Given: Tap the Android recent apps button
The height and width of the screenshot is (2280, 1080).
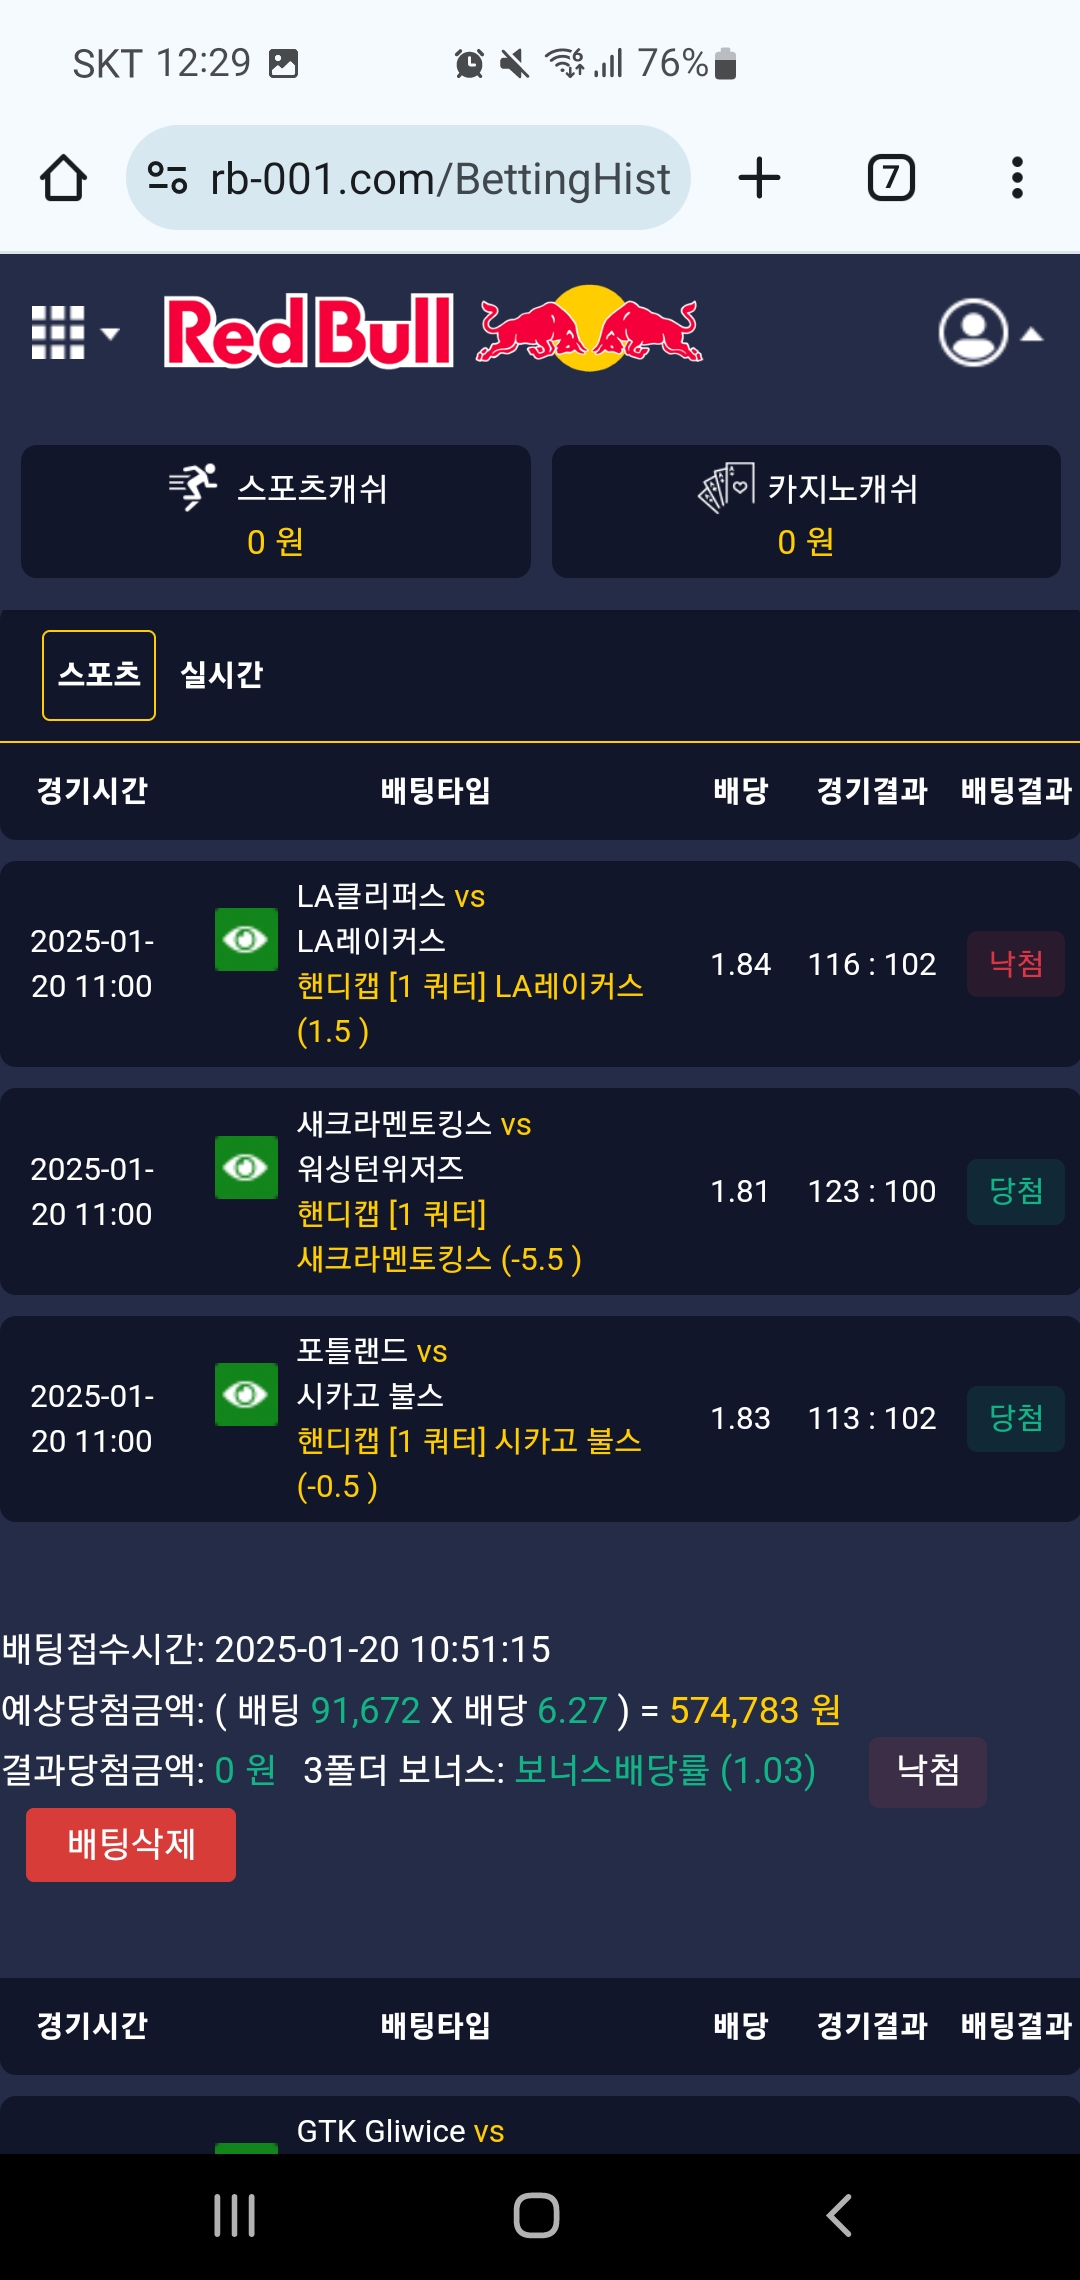Looking at the screenshot, I should (235, 2215).
